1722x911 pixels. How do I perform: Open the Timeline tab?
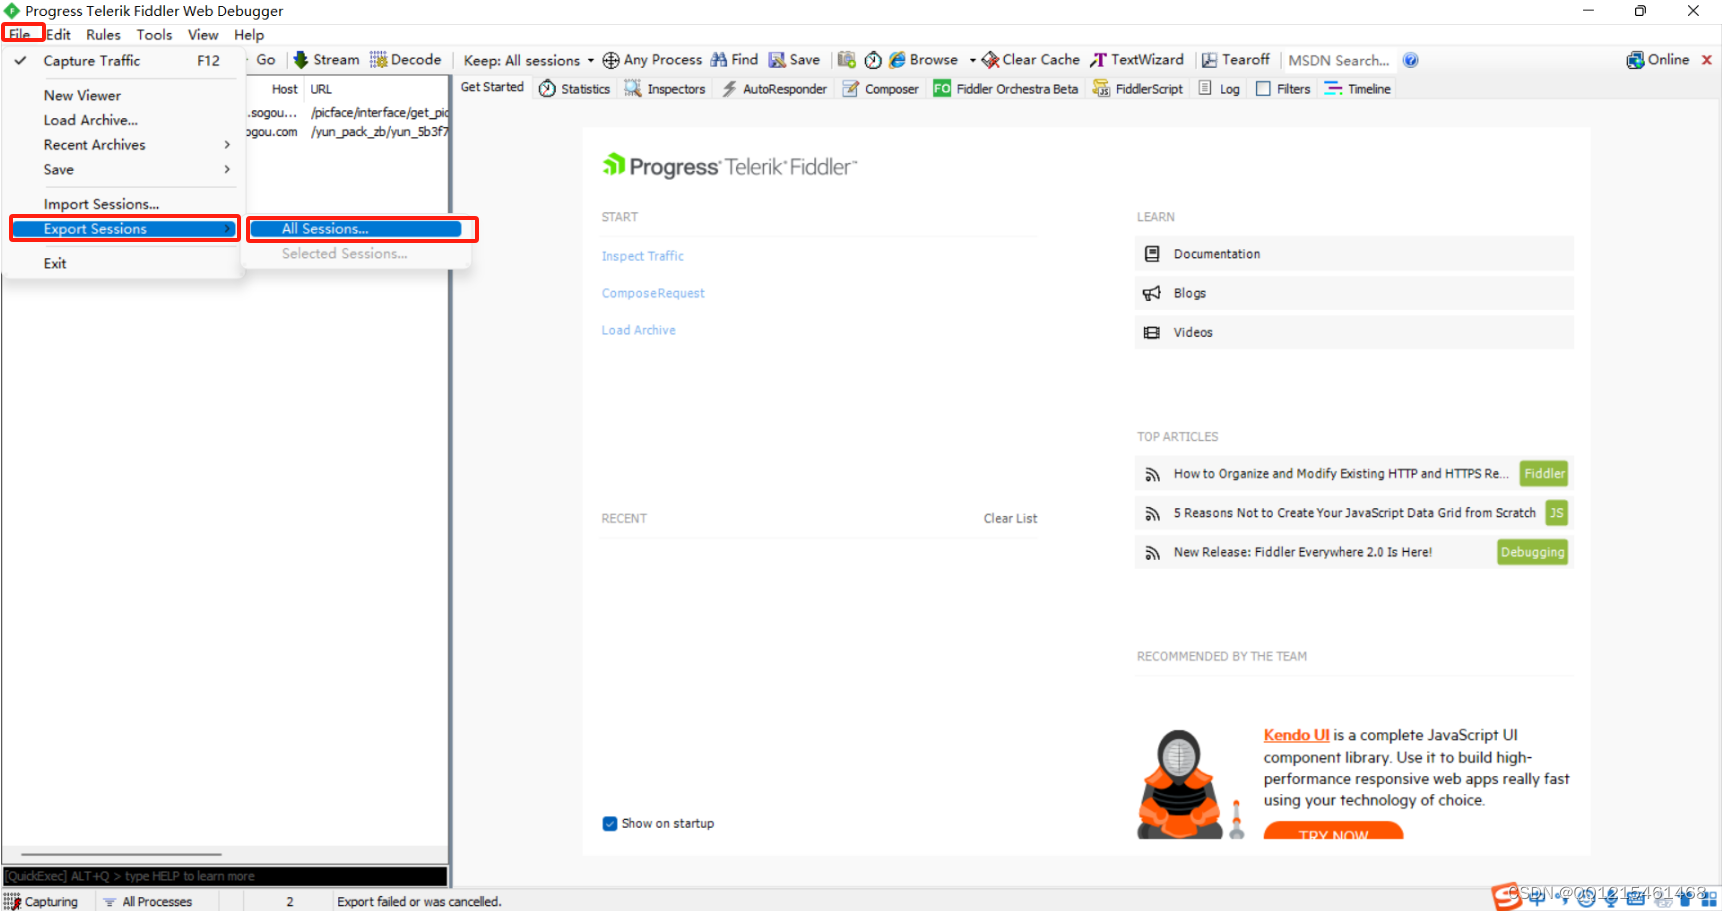(1357, 88)
